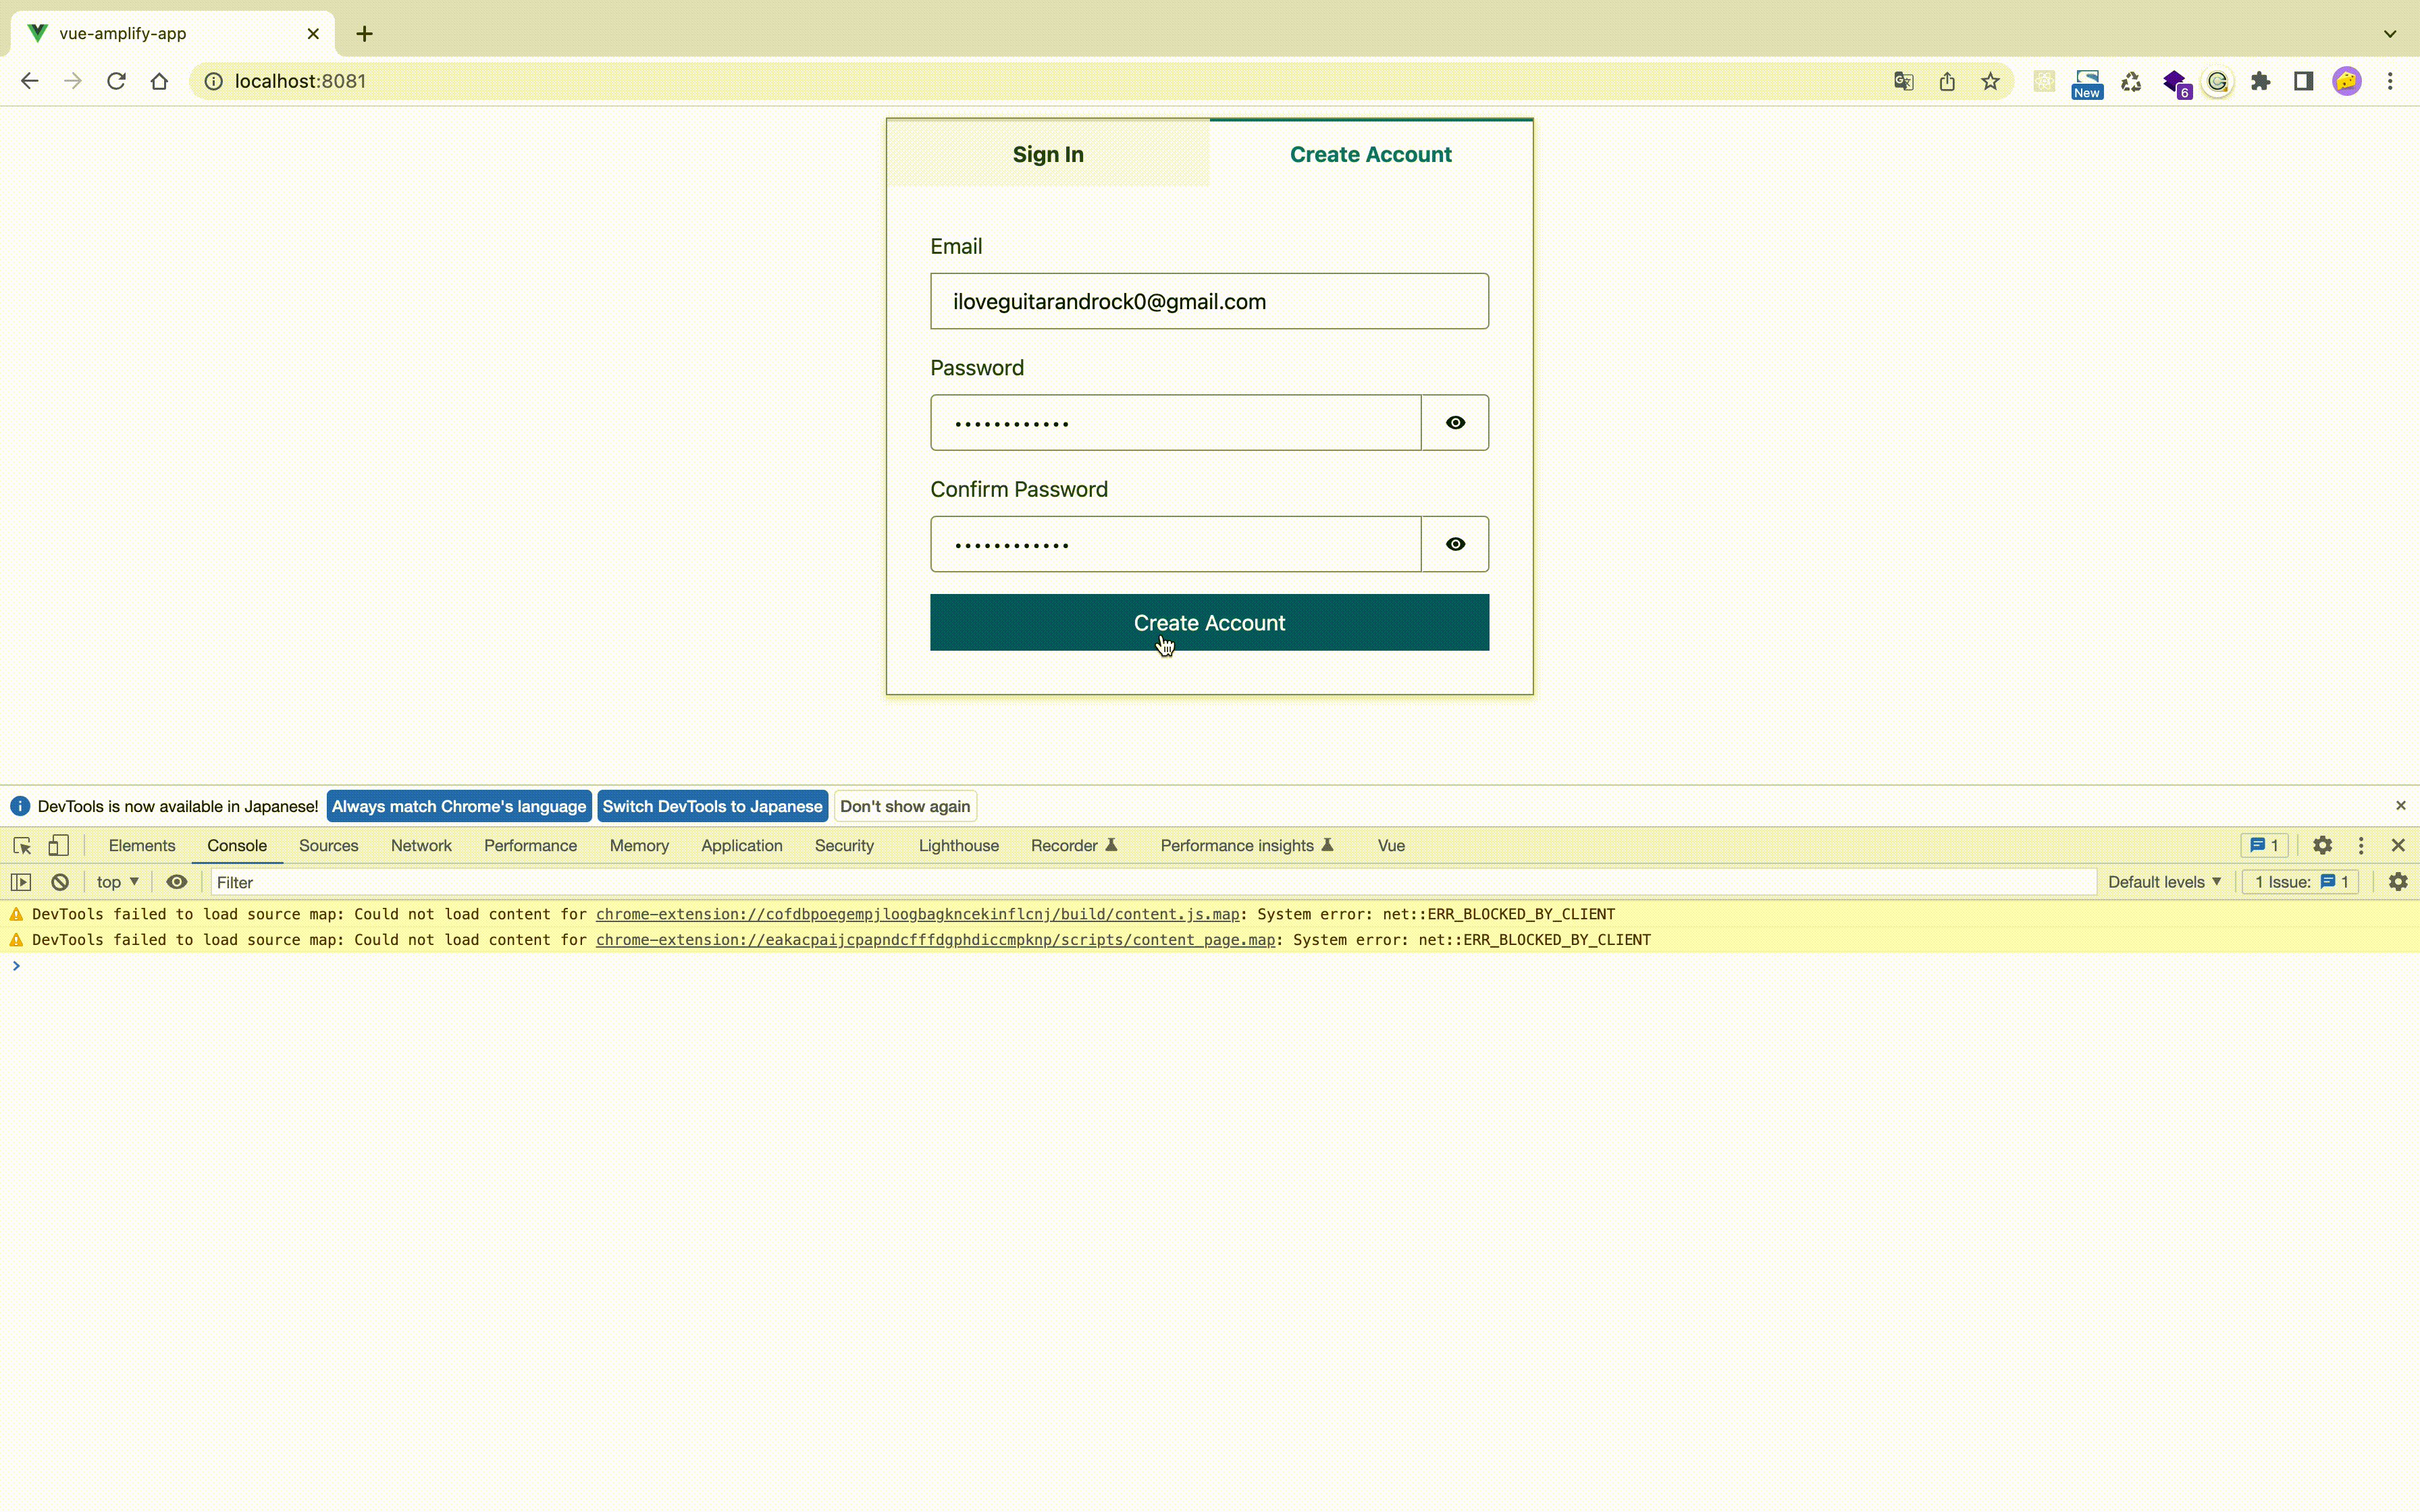Open the content_page.map extension link
The width and height of the screenshot is (2420, 1512).
click(x=935, y=940)
